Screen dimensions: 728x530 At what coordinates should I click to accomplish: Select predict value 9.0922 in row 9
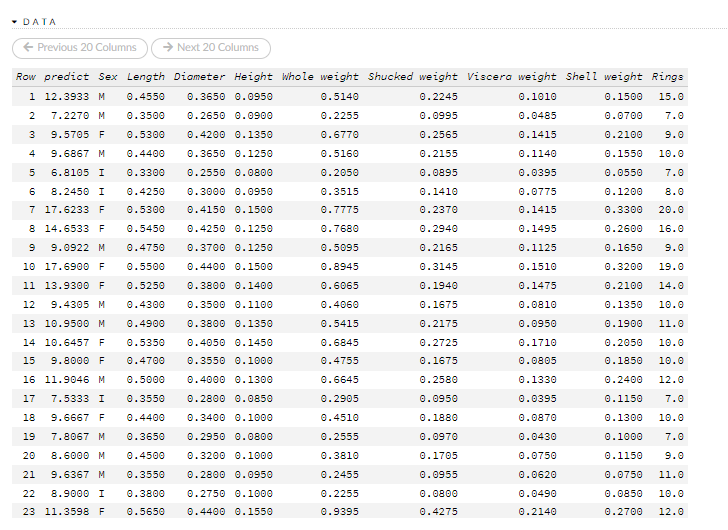(70, 248)
